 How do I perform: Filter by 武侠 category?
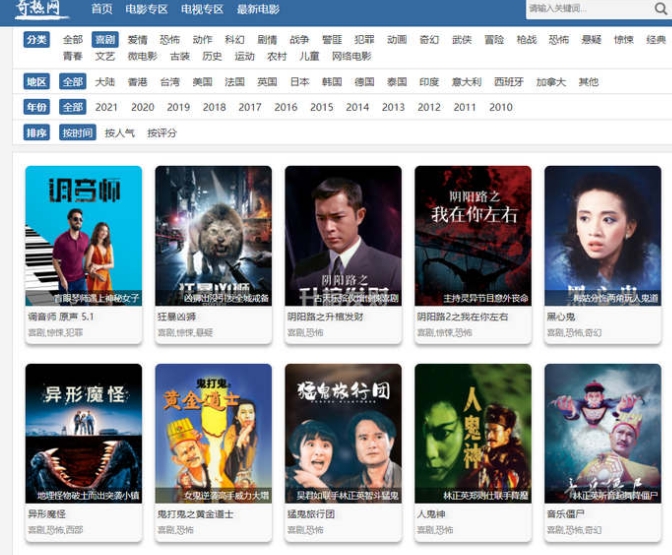point(462,39)
